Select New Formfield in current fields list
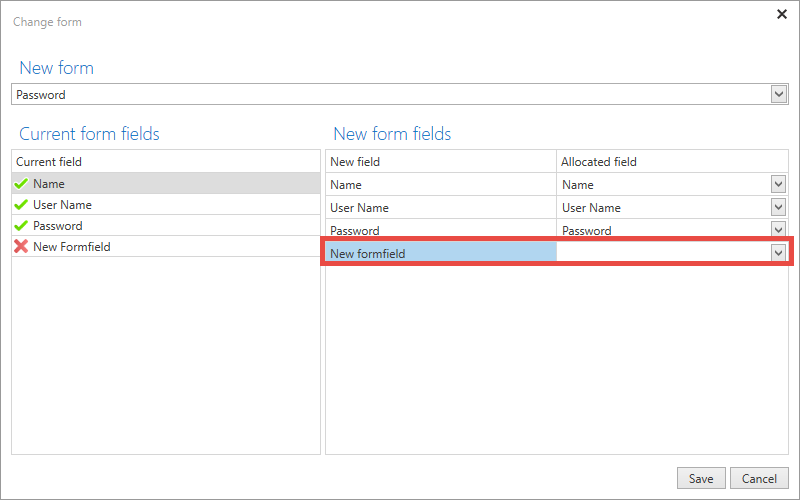 pos(166,246)
